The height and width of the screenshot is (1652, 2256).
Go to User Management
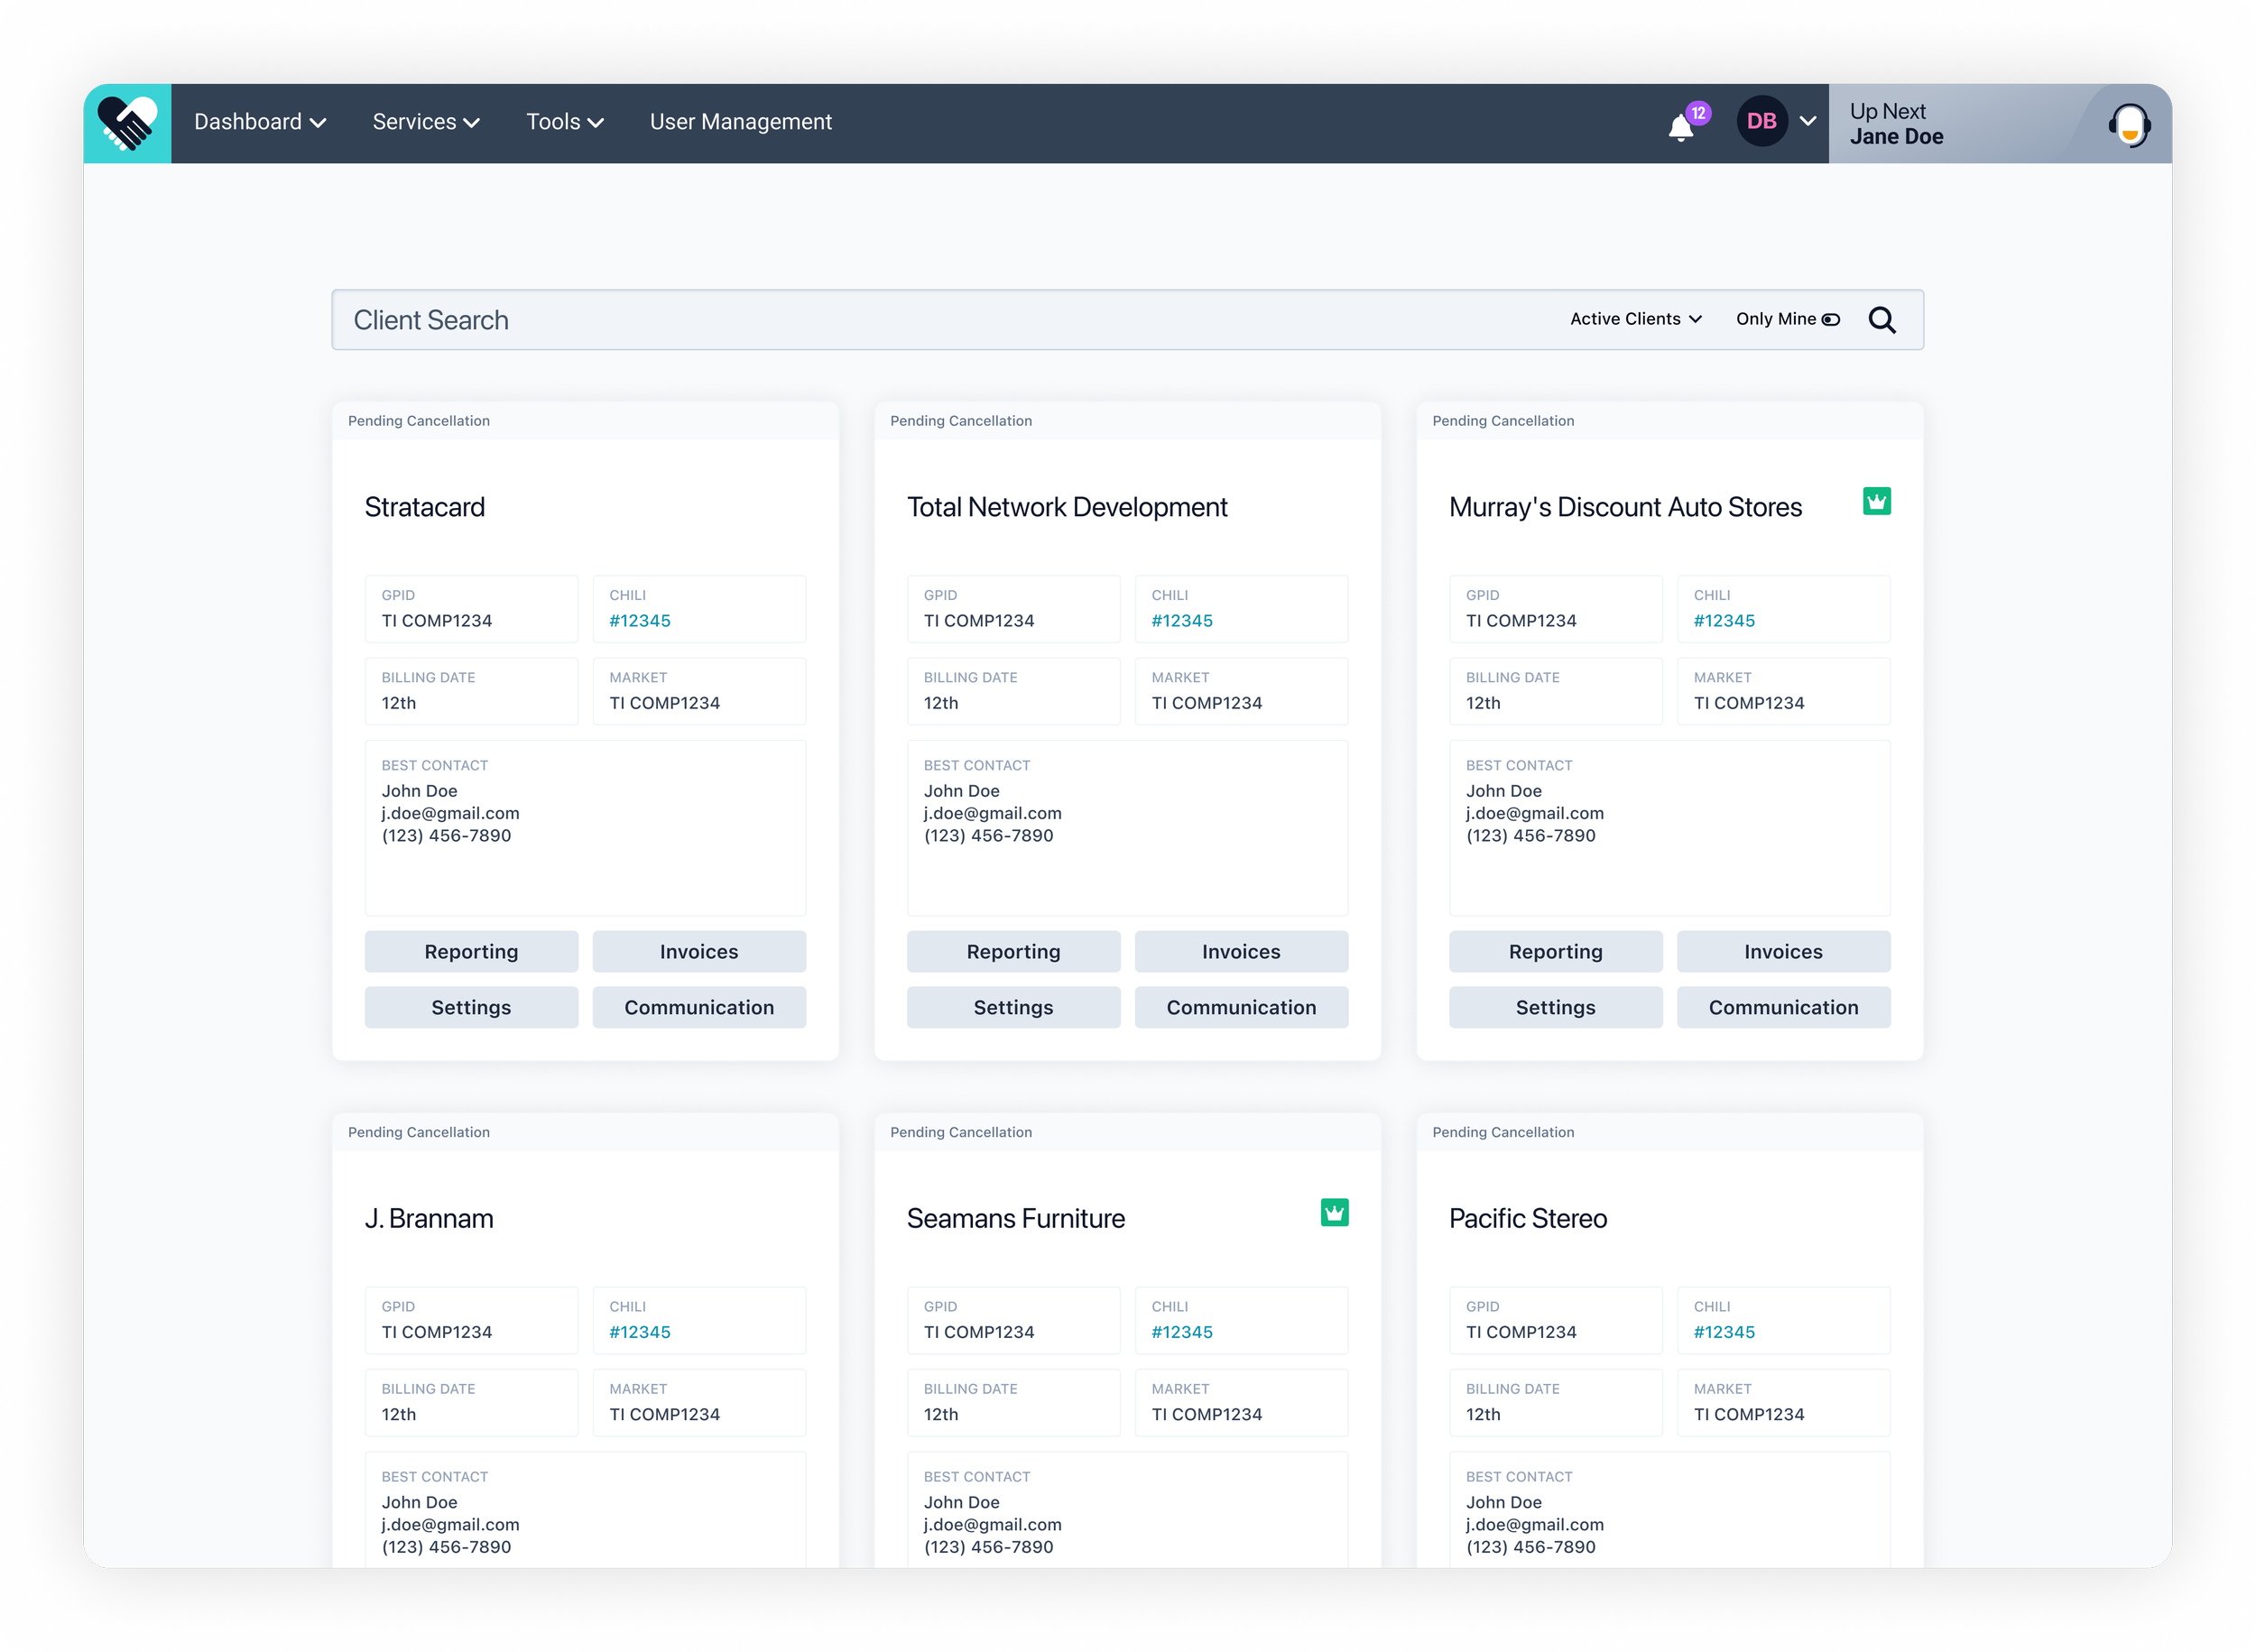click(x=740, y=122)
